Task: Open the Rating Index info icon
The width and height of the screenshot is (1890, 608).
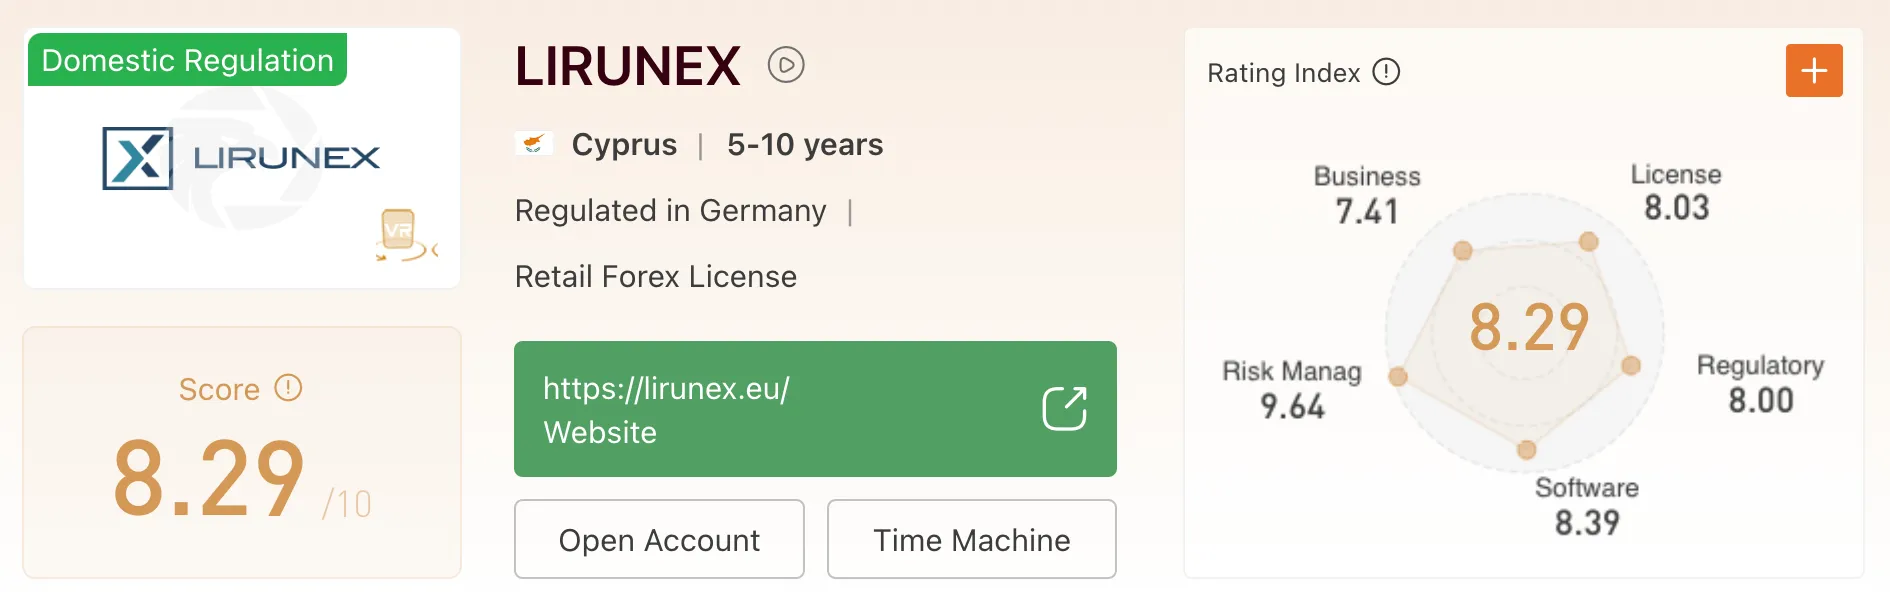Action: click(x=1386, y=72)
